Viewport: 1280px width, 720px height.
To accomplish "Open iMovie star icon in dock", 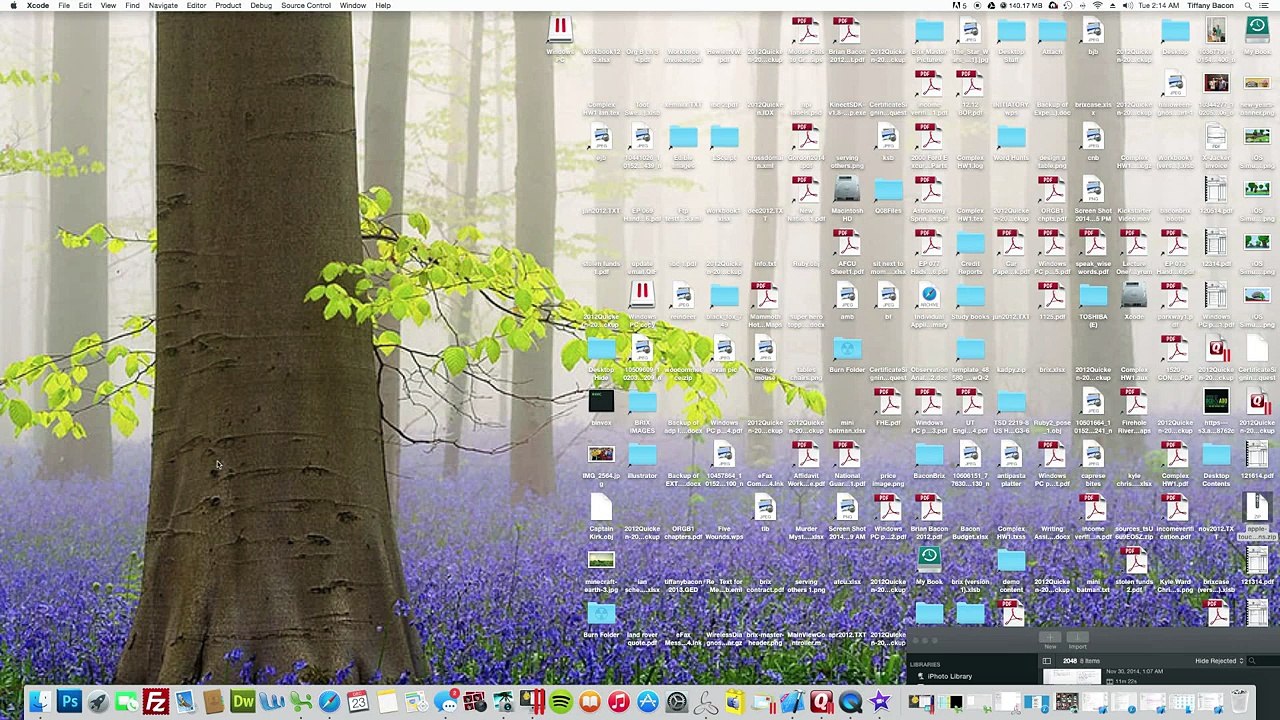I will 880,702.
